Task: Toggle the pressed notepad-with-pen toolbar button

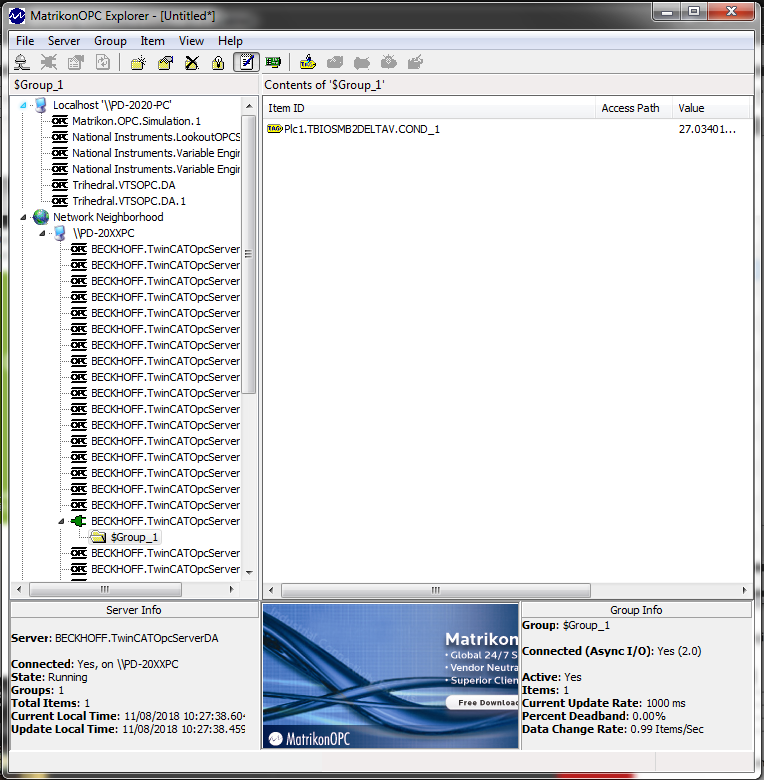Action: 246,62
